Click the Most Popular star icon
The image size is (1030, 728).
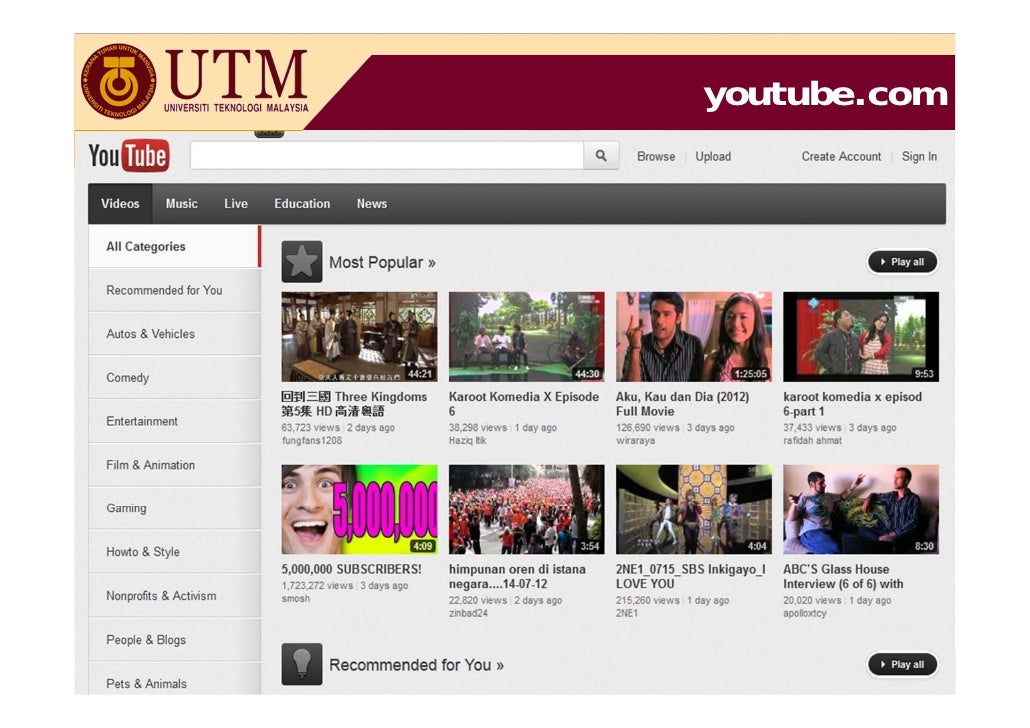click(302, 262)
